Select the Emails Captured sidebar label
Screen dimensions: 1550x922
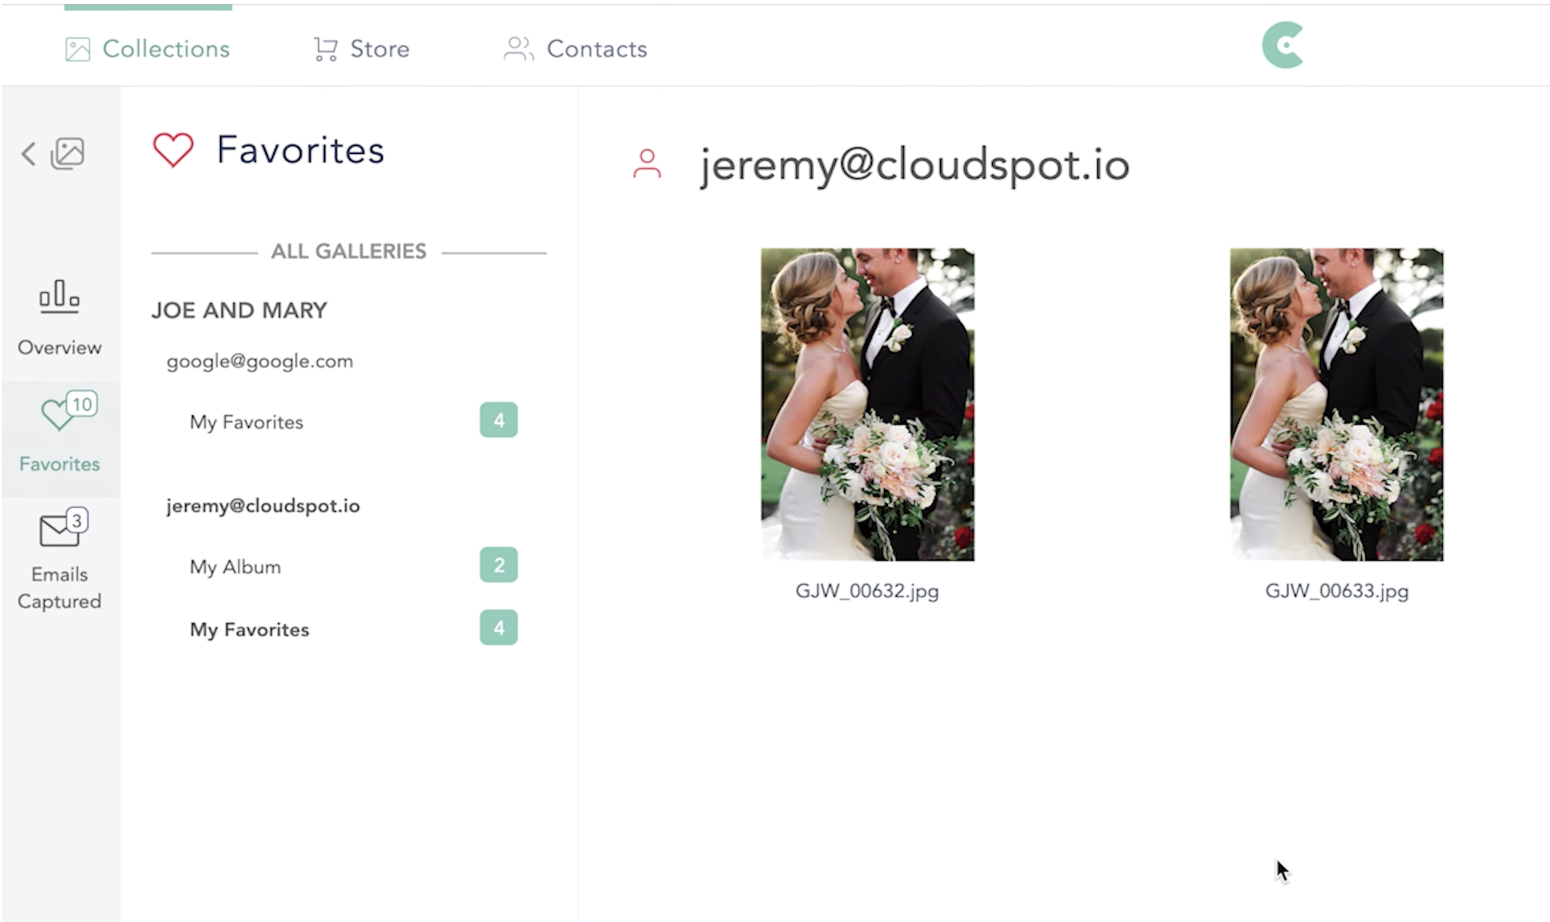pos(60,588)
